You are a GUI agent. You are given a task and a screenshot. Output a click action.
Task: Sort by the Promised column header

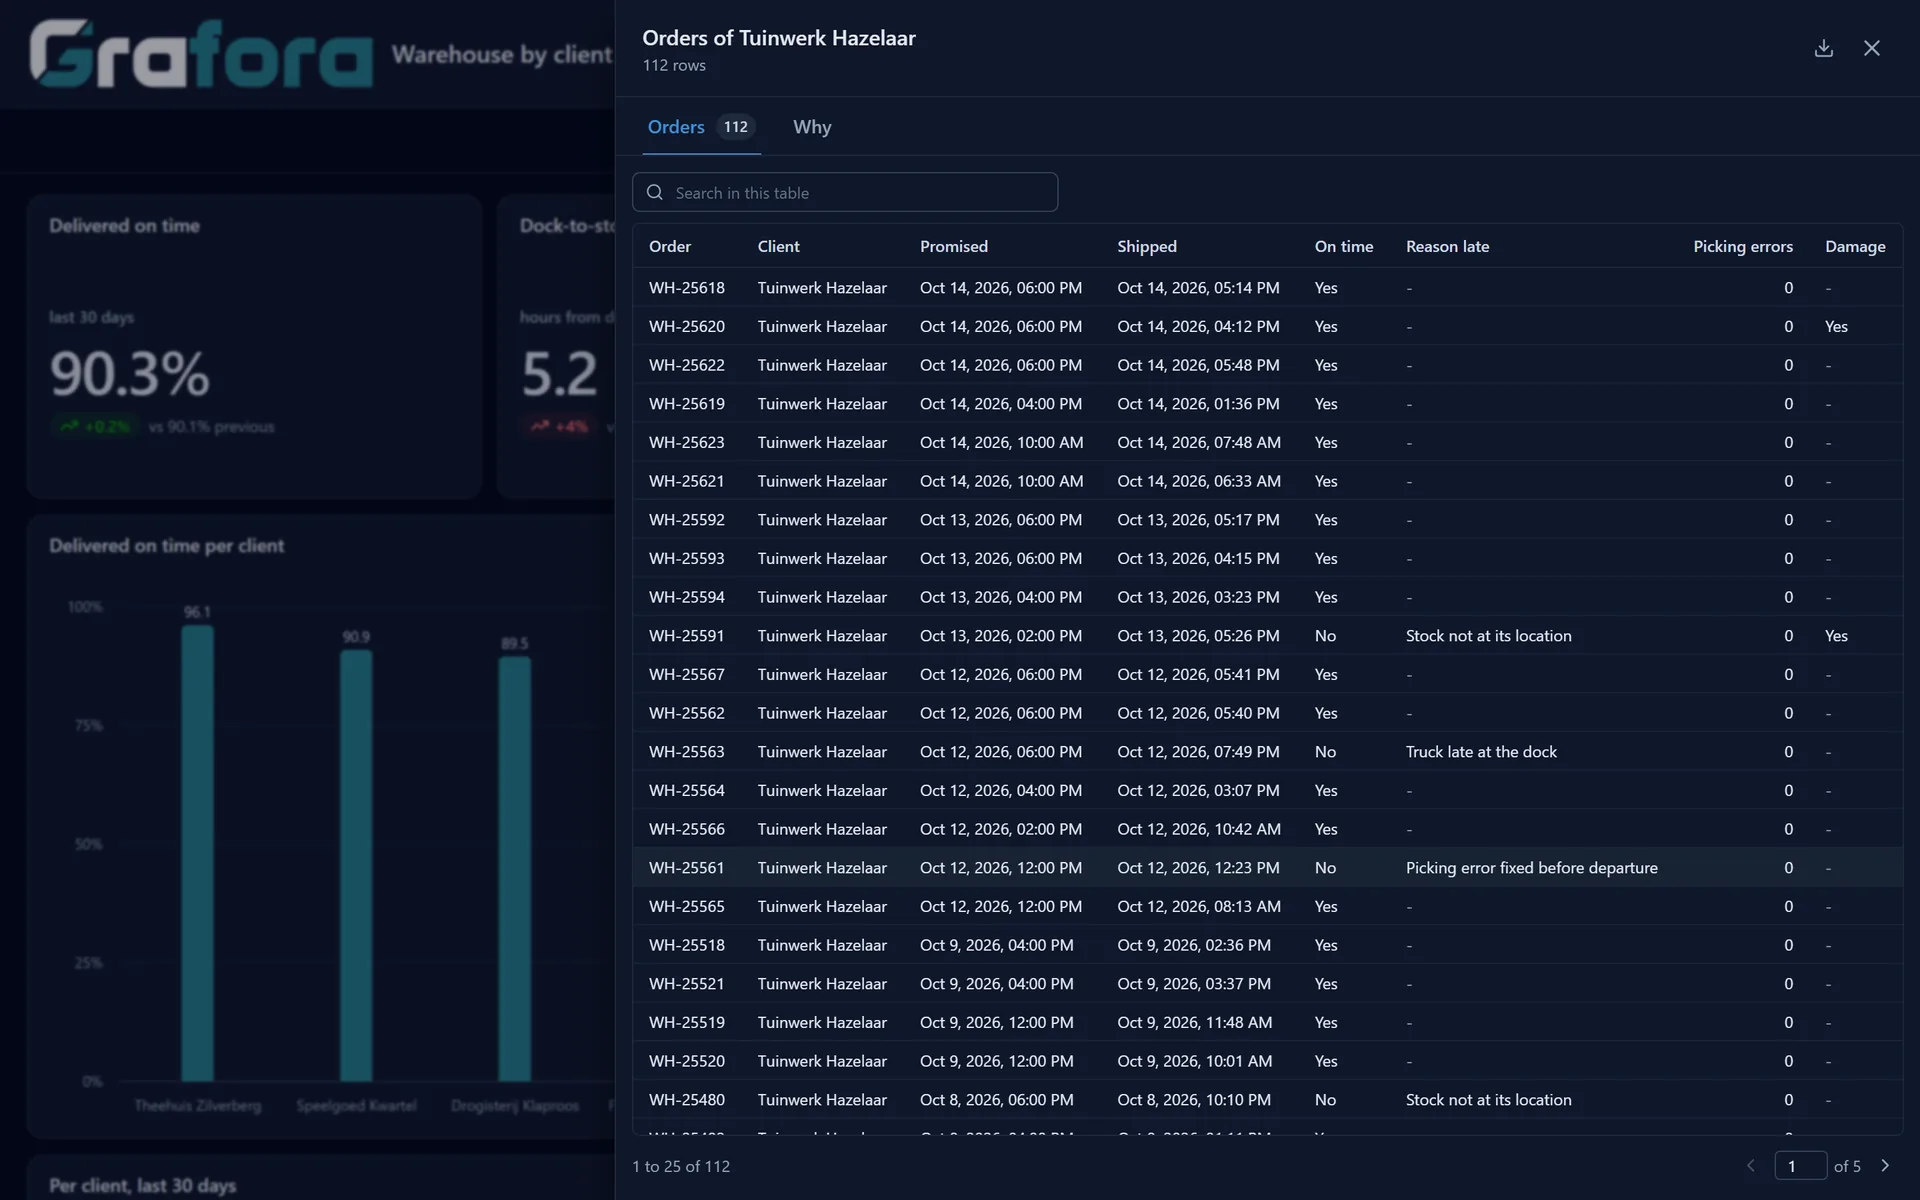coord(953,246)
